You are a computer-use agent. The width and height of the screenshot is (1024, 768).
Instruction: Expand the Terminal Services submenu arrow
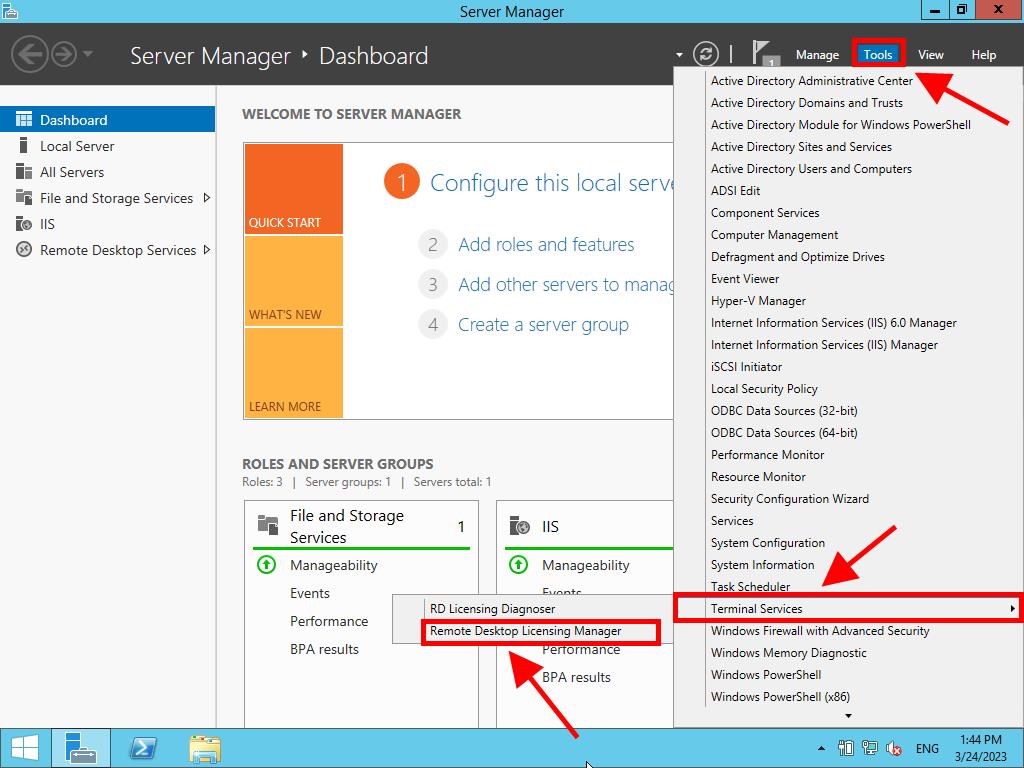pos(1012,608)
